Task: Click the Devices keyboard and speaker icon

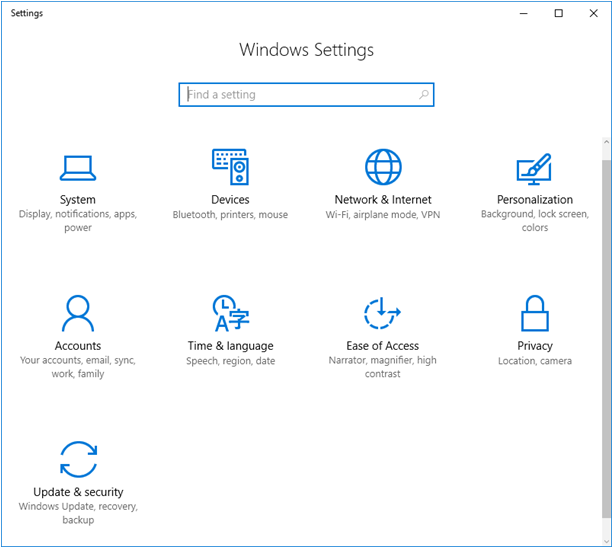Action: click(x=230, y=167)
